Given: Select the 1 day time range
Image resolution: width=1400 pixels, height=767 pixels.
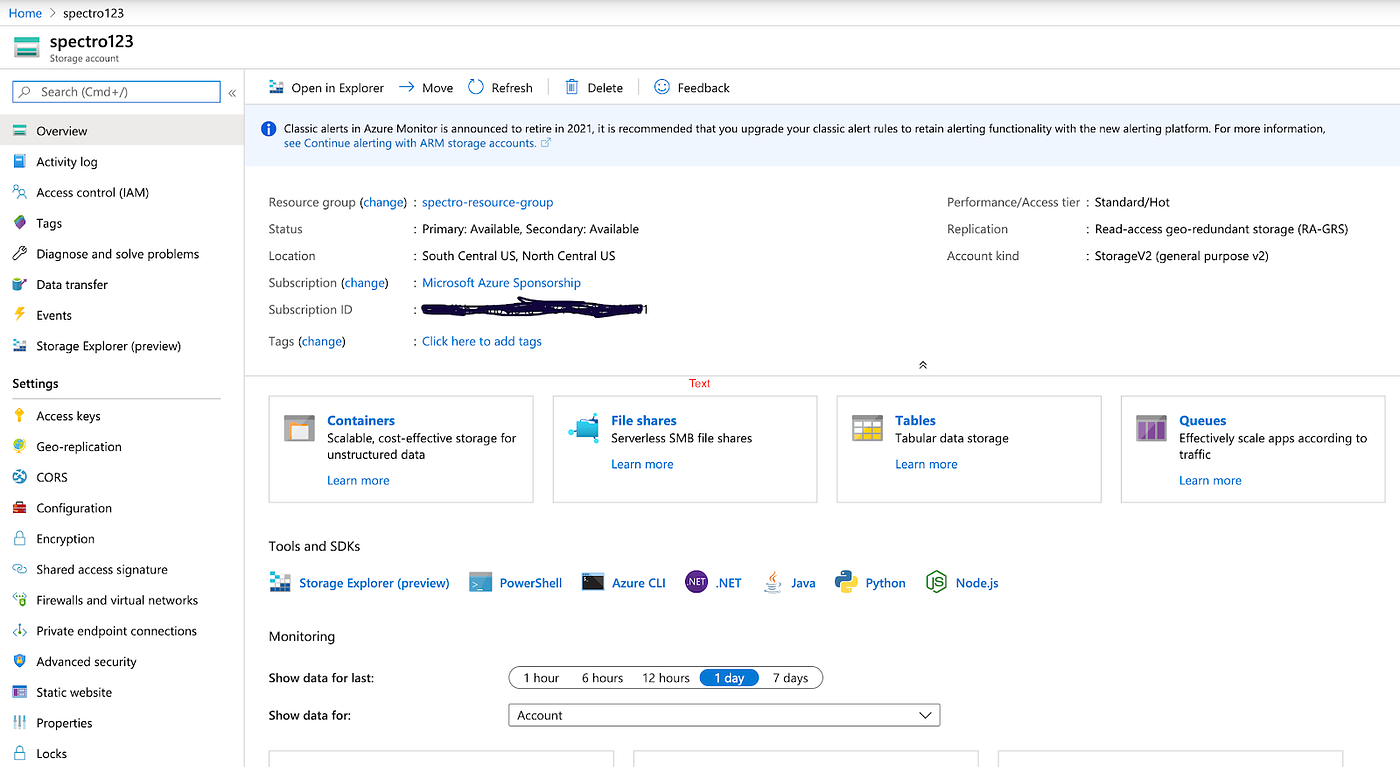Looking at the screenshot, I should [729, 678].
